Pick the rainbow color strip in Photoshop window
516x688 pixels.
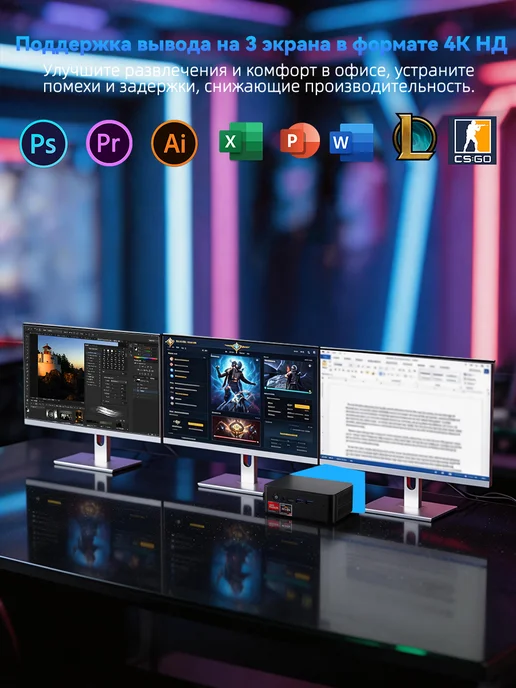pos(145,358)
